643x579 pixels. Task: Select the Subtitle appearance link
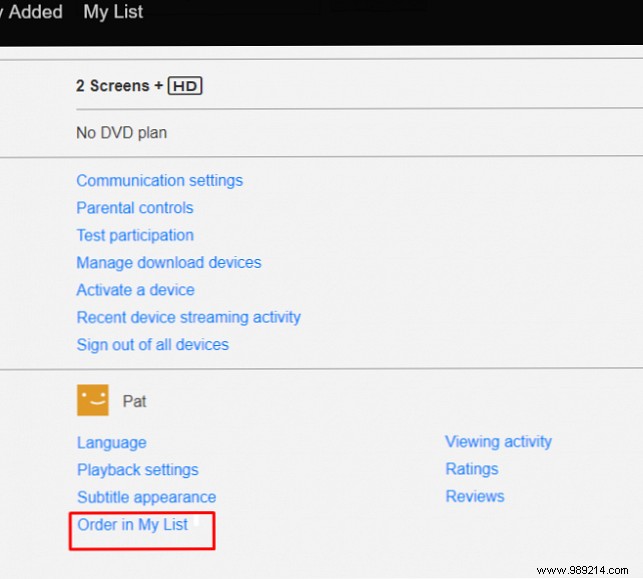point(146,497)
